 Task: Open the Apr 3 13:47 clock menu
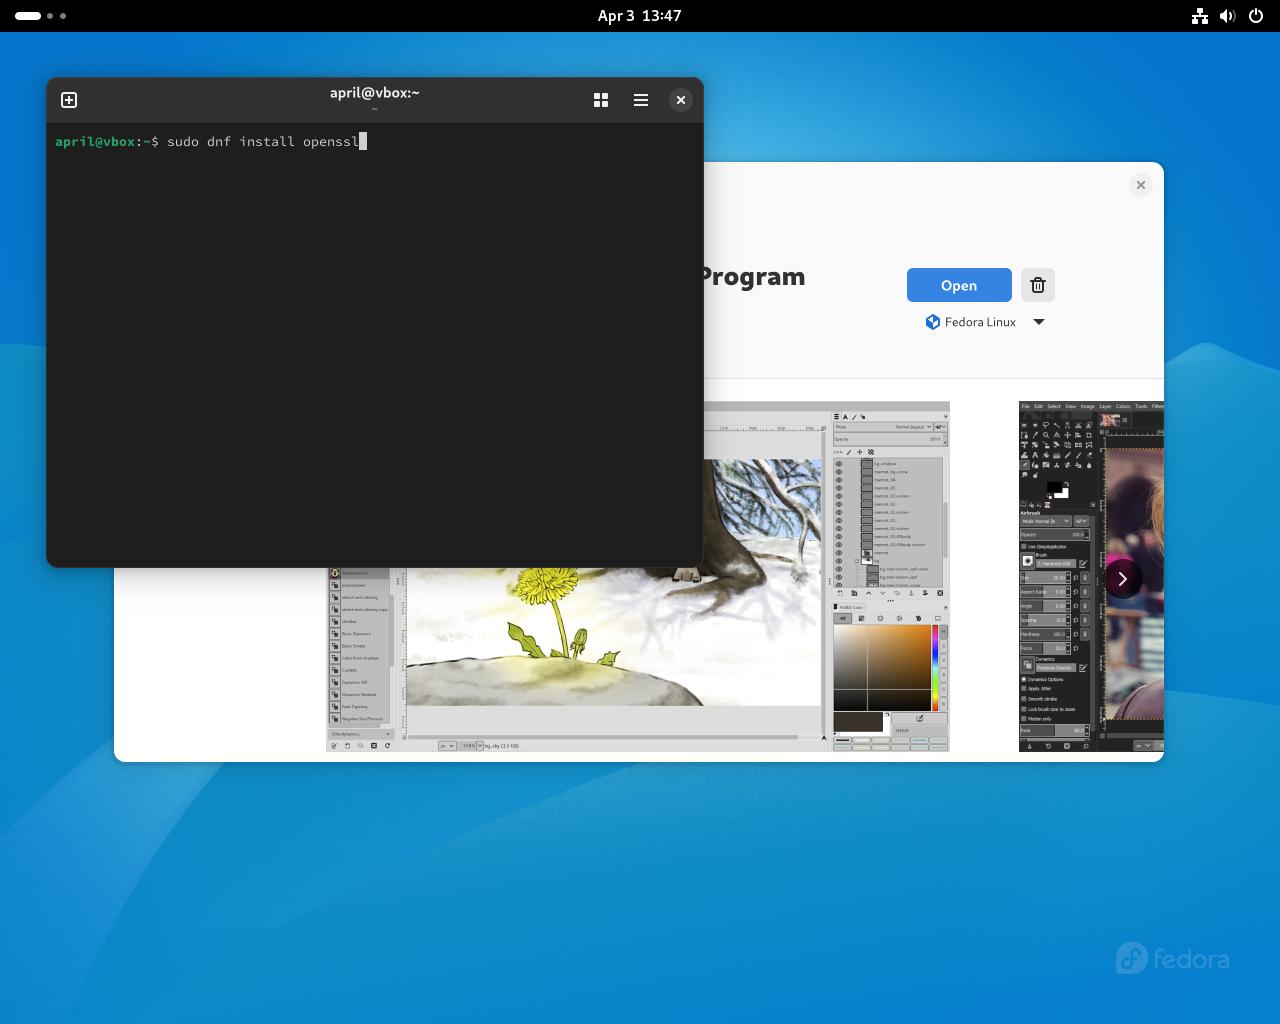click(x=640, y=16)
